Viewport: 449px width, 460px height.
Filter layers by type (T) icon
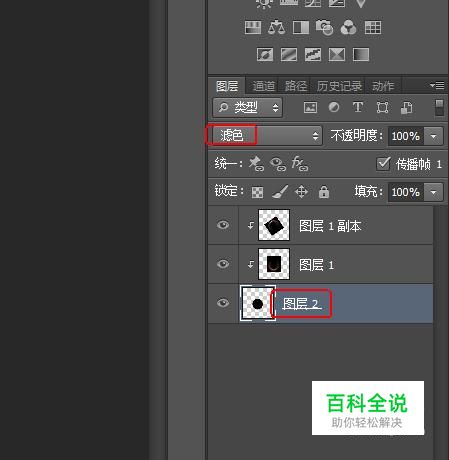tap(358, 107)
